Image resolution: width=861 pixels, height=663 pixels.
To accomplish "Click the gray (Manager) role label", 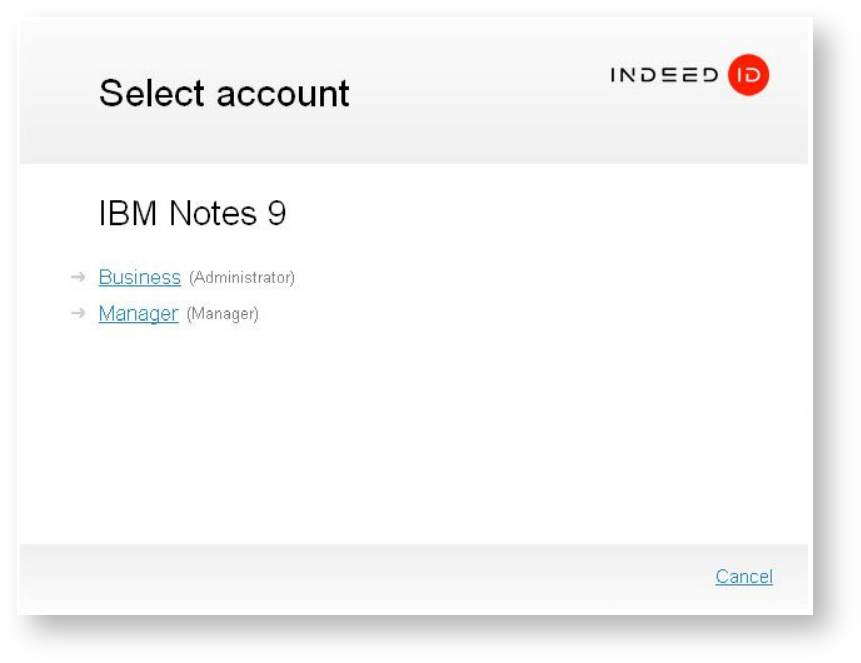I will [222, 315].
